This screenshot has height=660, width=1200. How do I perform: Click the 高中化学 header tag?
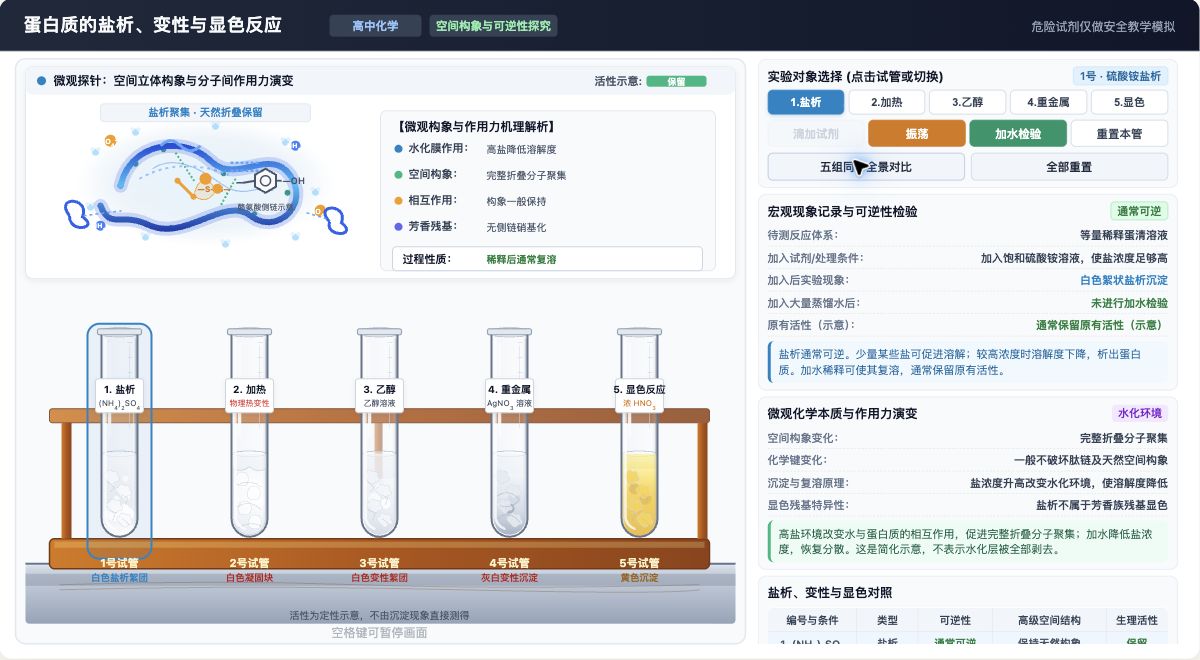(375, 26)
